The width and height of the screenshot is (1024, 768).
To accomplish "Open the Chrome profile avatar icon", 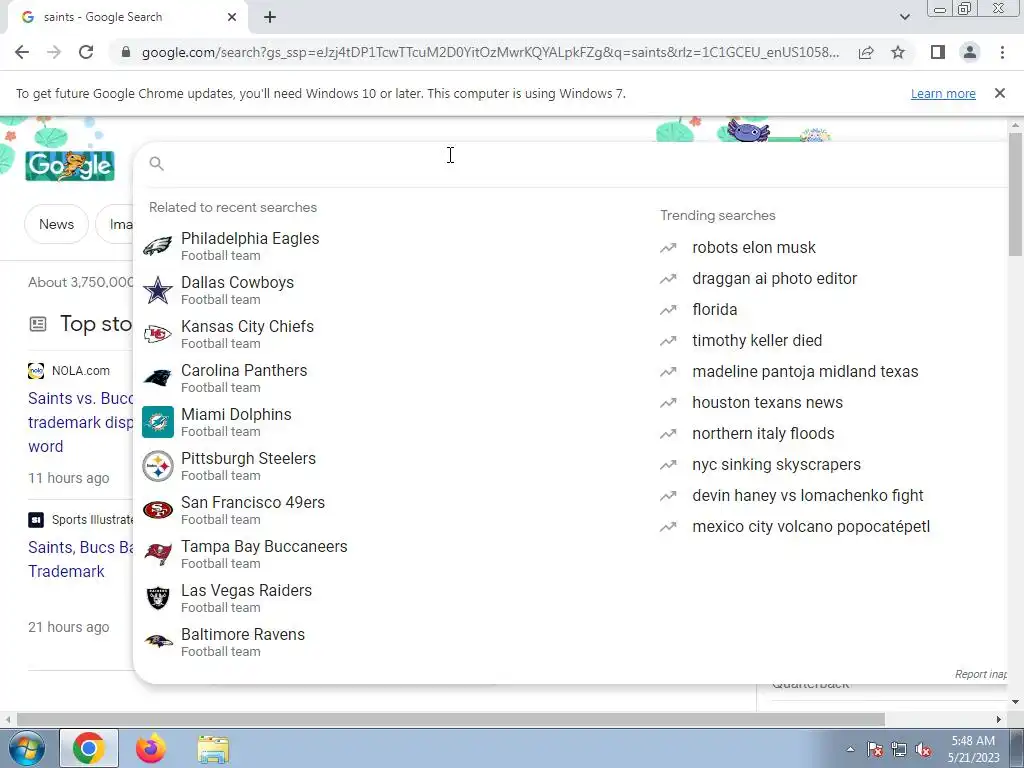I will pyautogui.click(x=970, y=52).
